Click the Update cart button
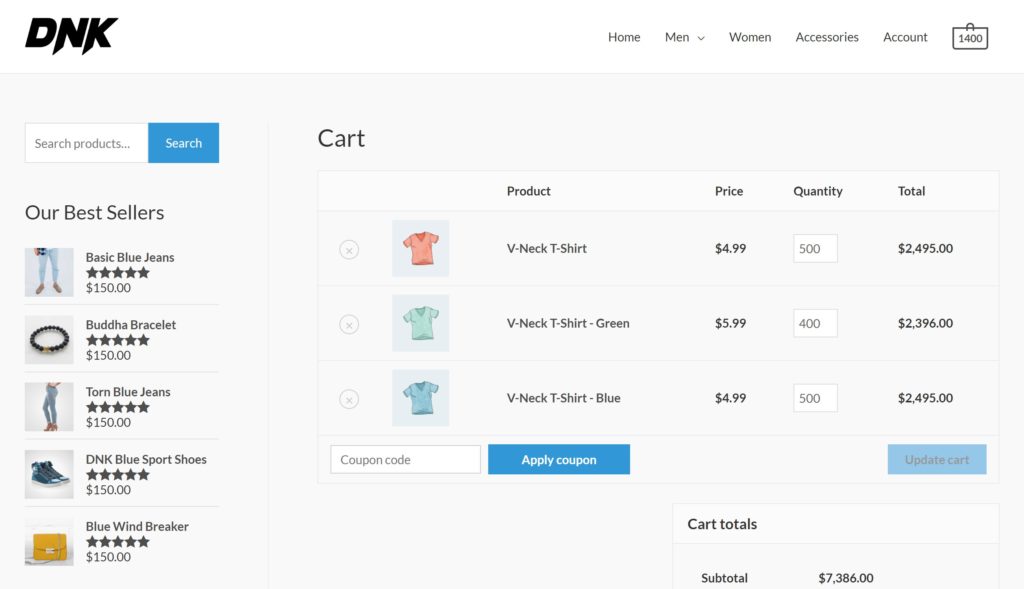This screenshot has height=589, width=1024. point(936,460)
